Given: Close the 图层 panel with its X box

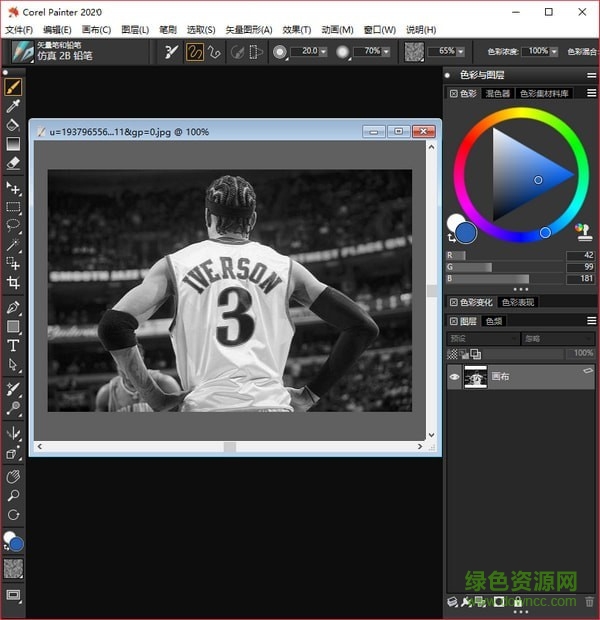Looking at the screenshot, I should pos(454,322).
